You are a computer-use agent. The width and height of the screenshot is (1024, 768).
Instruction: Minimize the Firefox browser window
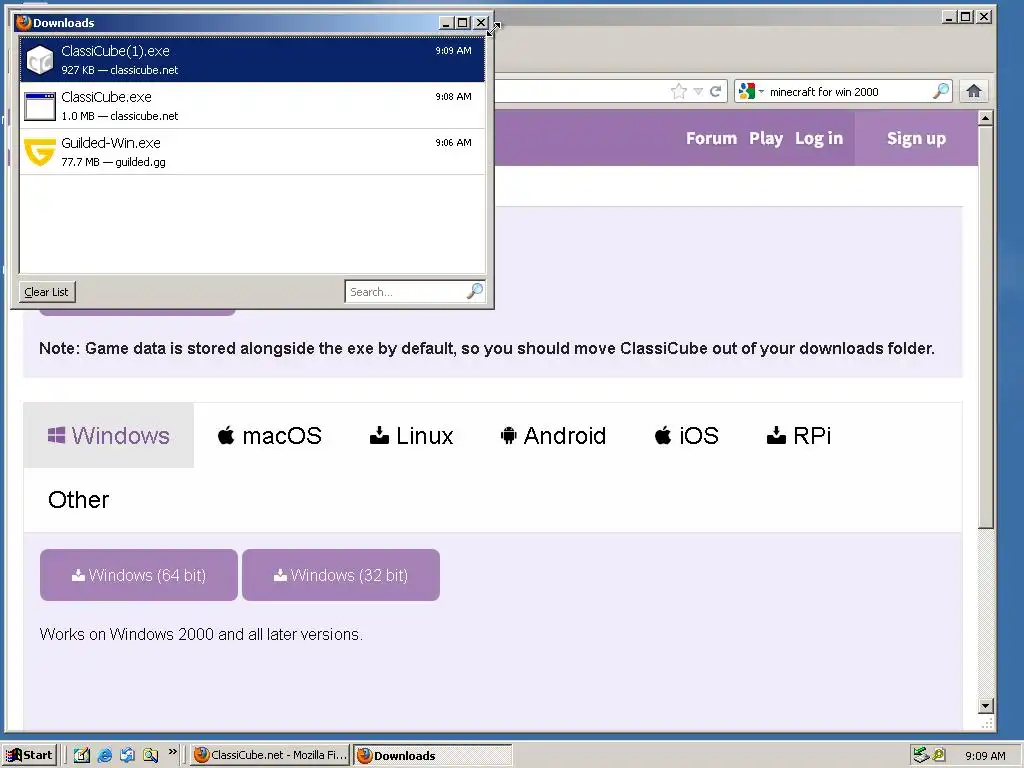coord(950,17)
